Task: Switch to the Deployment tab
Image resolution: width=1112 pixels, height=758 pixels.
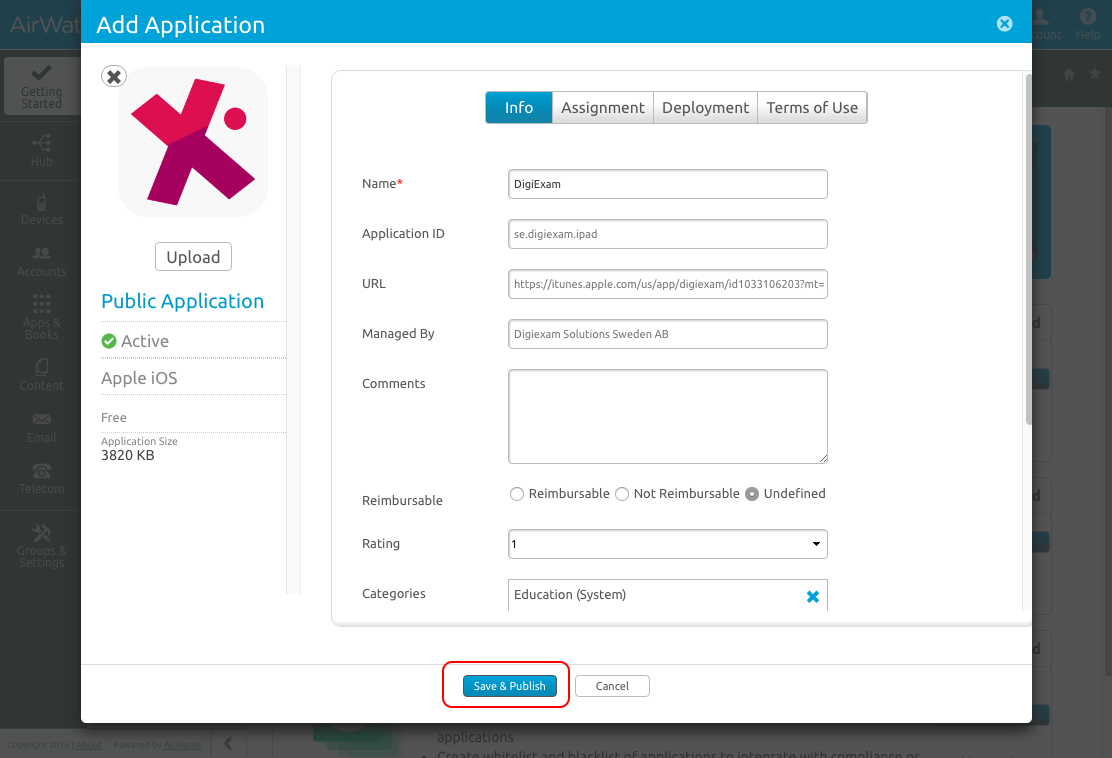Action: (705, 108)
